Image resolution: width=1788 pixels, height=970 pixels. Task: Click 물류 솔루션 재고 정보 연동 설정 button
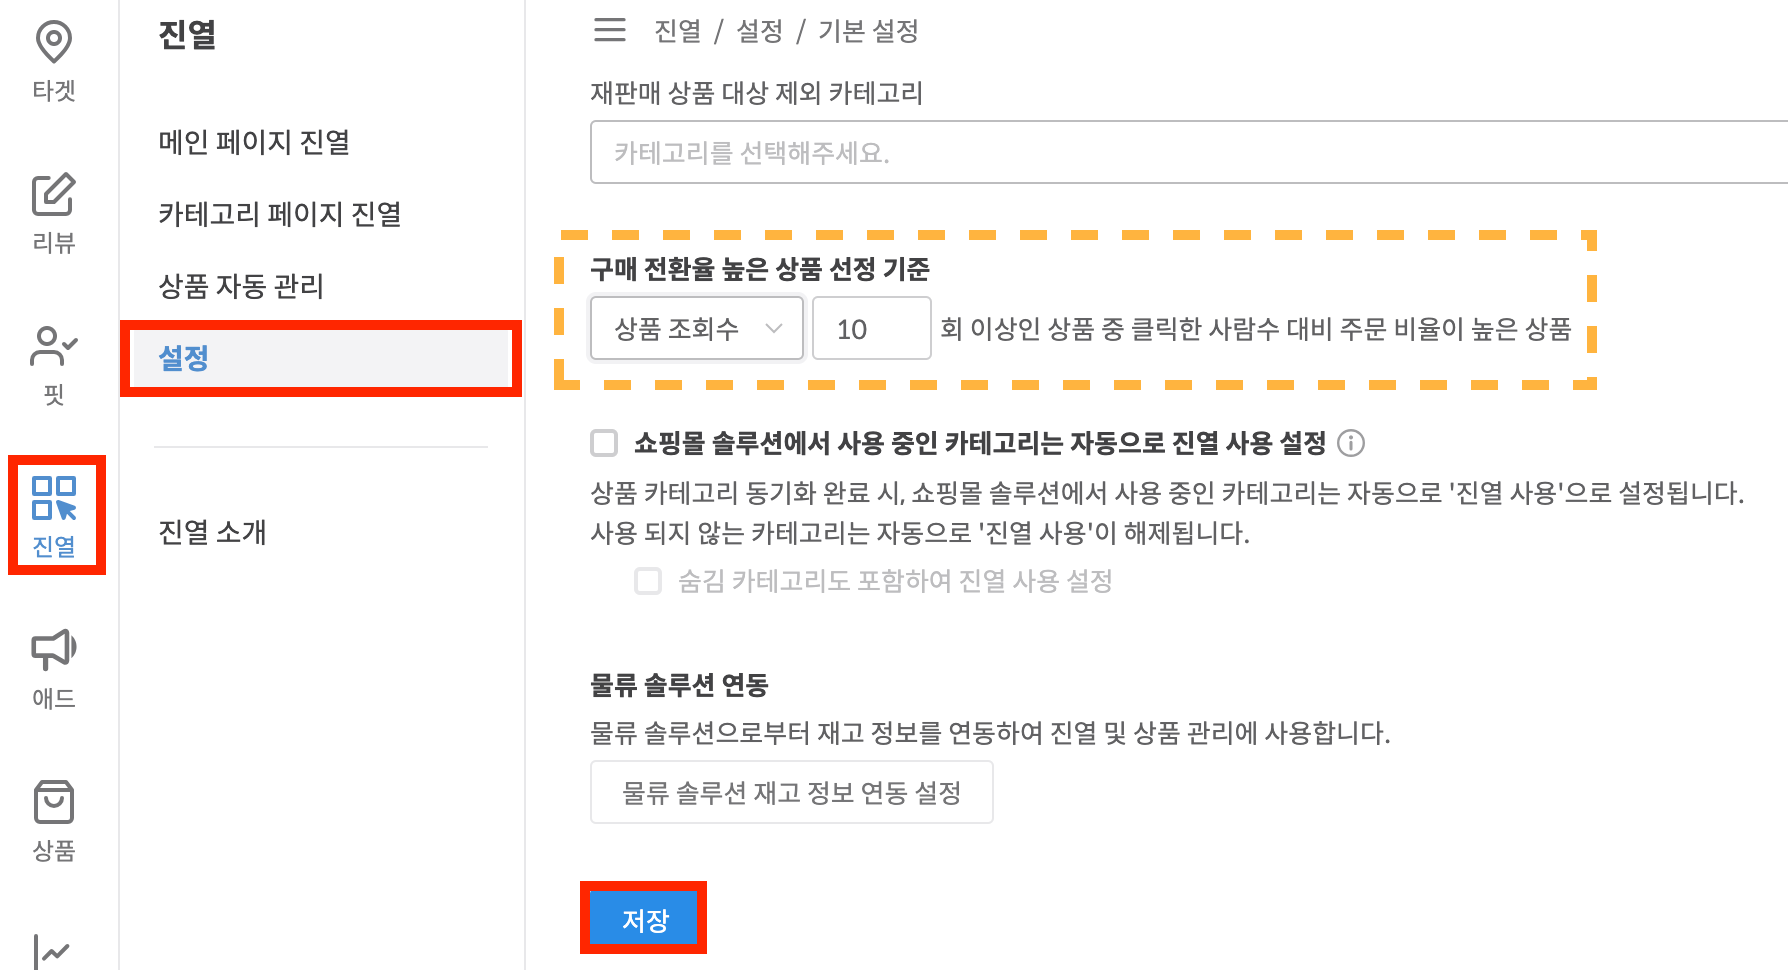792,792
